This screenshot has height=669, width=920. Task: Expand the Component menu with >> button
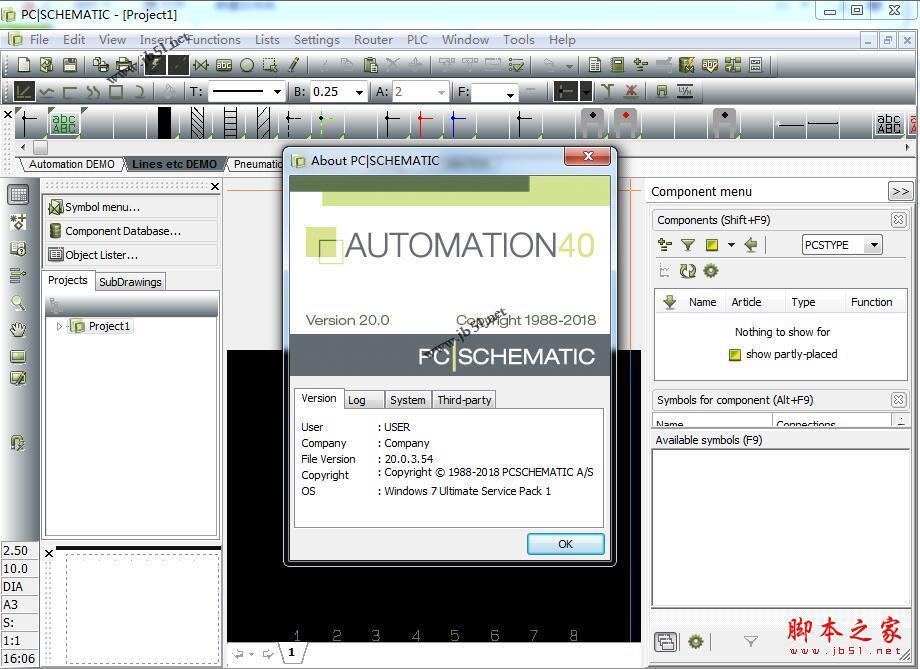click(x=900, y=191)
